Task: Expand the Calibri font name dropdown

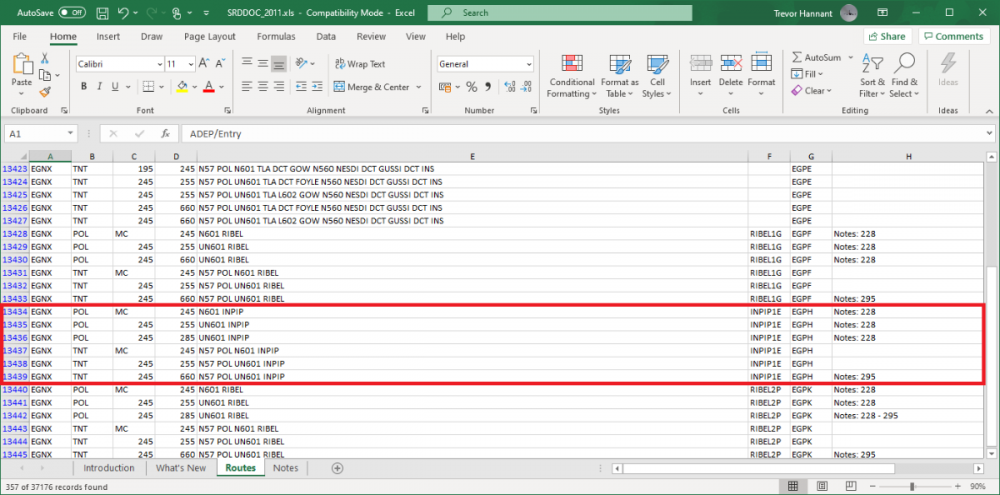Action: coord(156,64)
